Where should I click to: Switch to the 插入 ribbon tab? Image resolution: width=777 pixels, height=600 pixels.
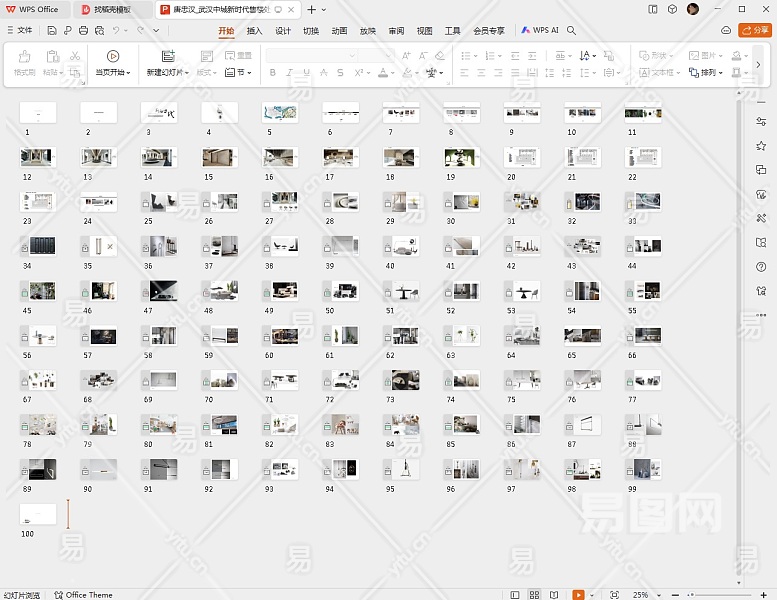[x=254, y=31]
